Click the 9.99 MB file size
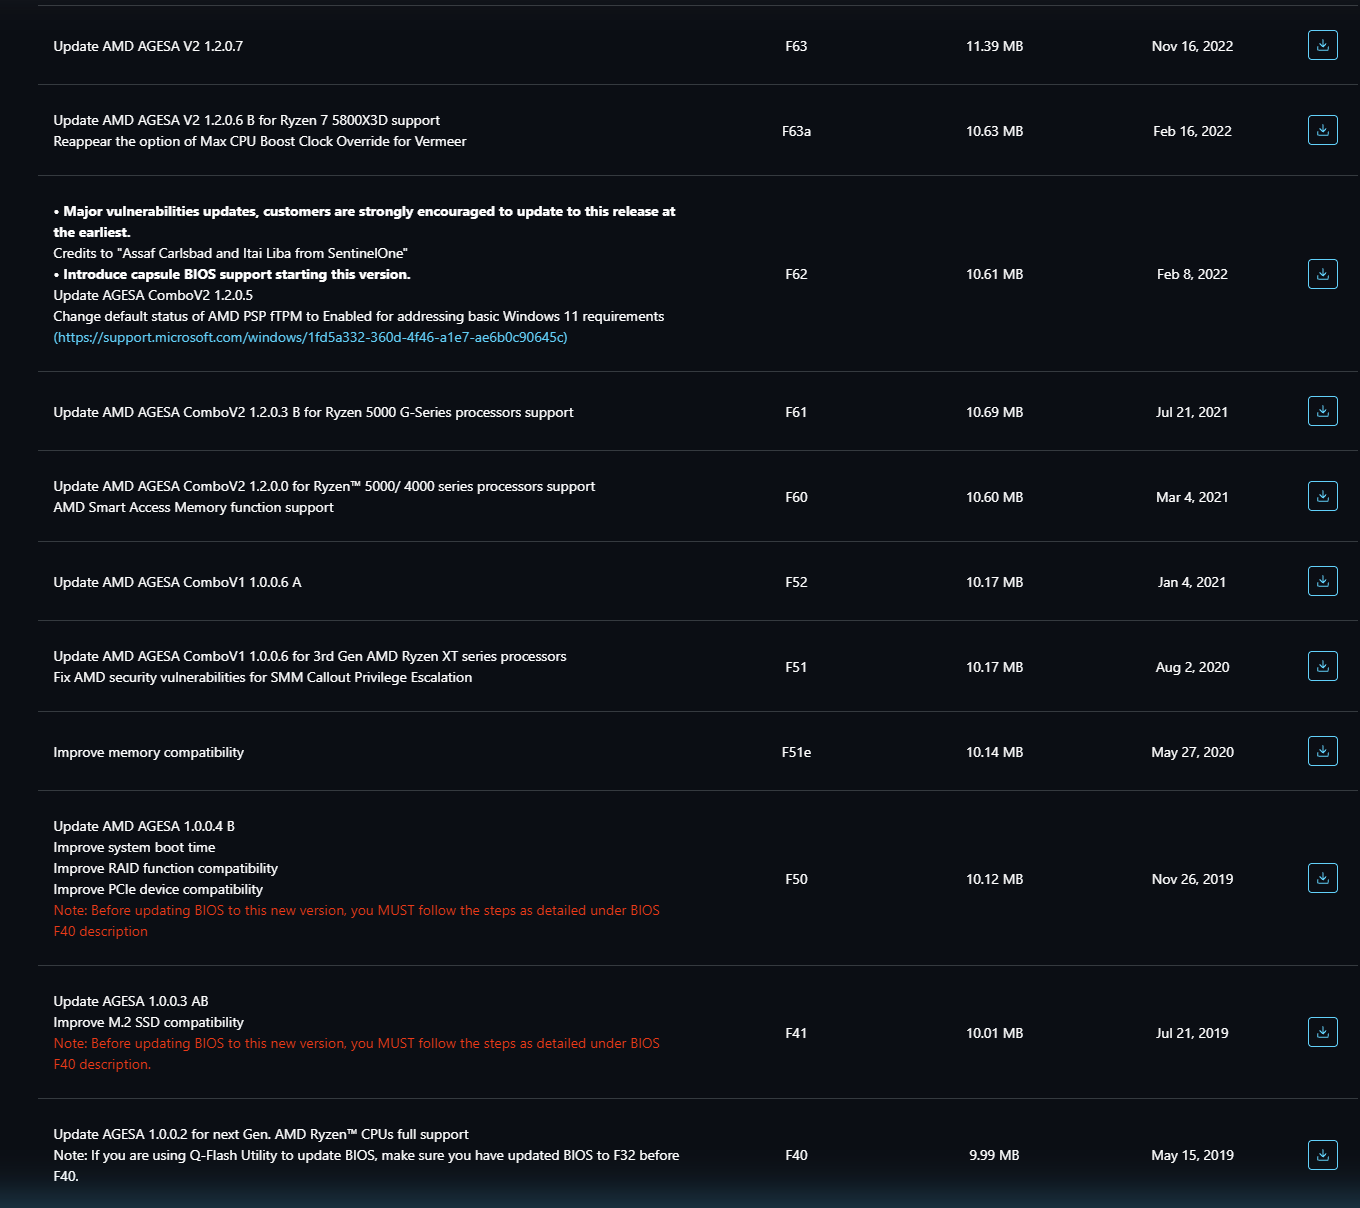The image size is (1360, 1208). pos(994,1155)
